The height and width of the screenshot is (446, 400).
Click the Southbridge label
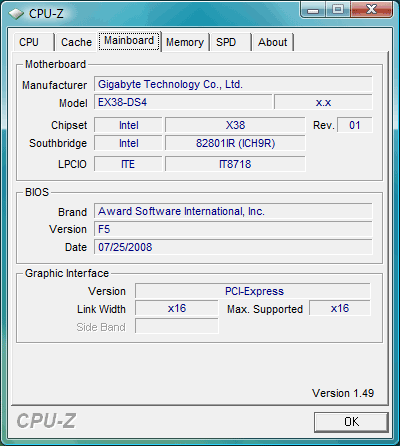coord(58,143)
